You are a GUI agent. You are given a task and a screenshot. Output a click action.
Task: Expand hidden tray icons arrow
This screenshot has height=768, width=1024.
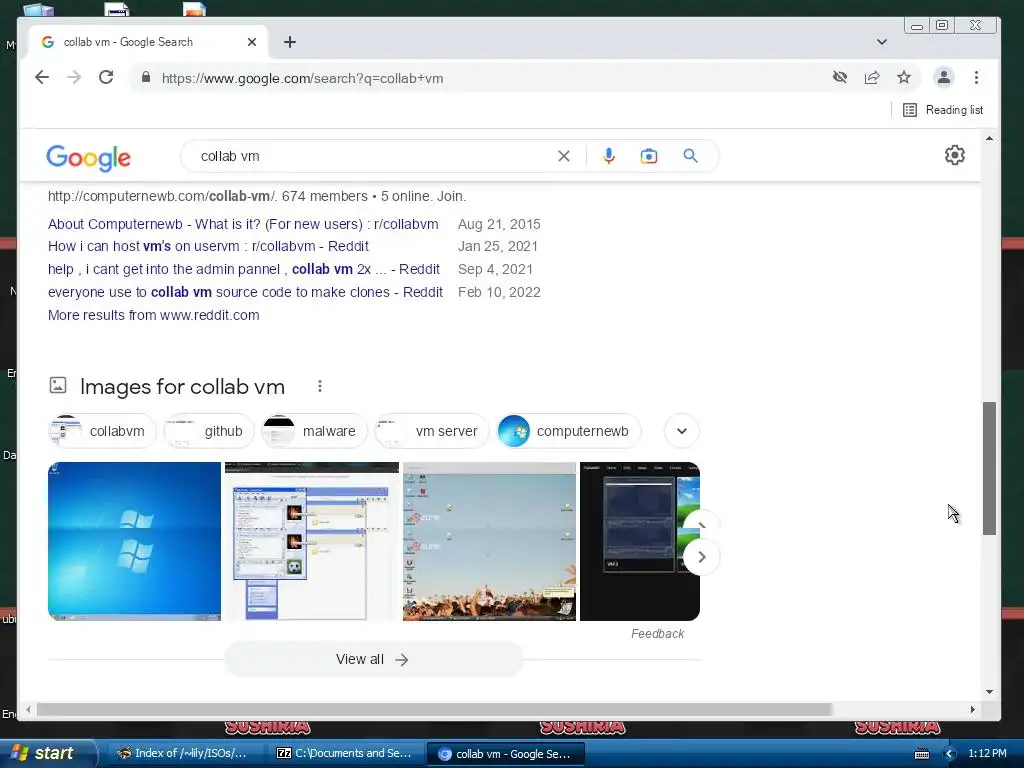(x=950, y=754)
